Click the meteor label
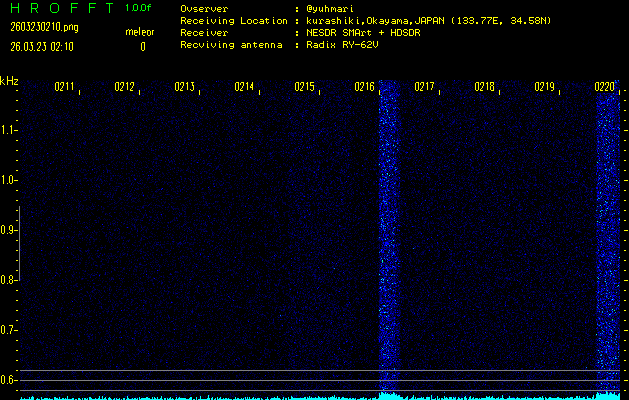The height and width of the screenshot is (400, 629). pyautogui.click(x=140, y=32)
